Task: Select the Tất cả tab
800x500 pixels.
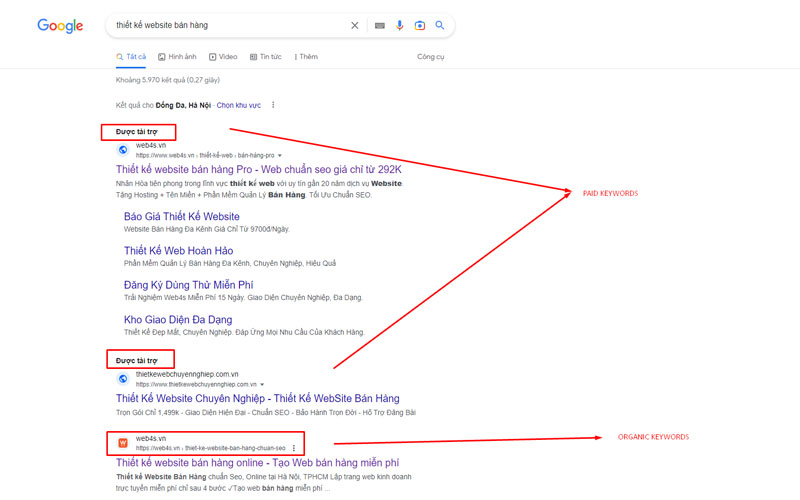Action: pyautogui.click(x=131, y=57)
